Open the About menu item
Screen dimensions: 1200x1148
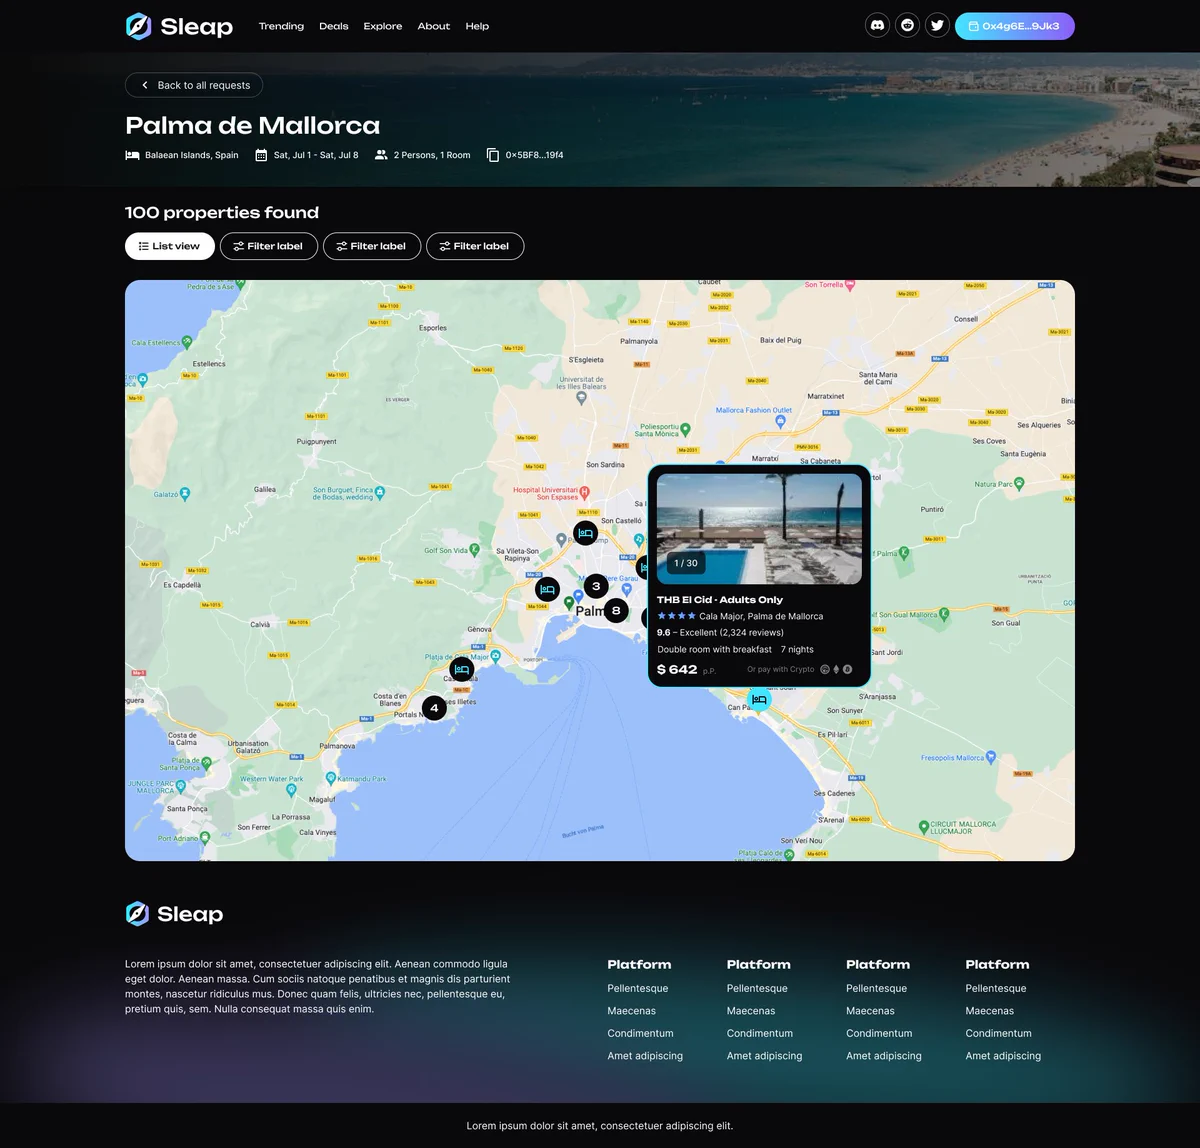pos(434,26)
